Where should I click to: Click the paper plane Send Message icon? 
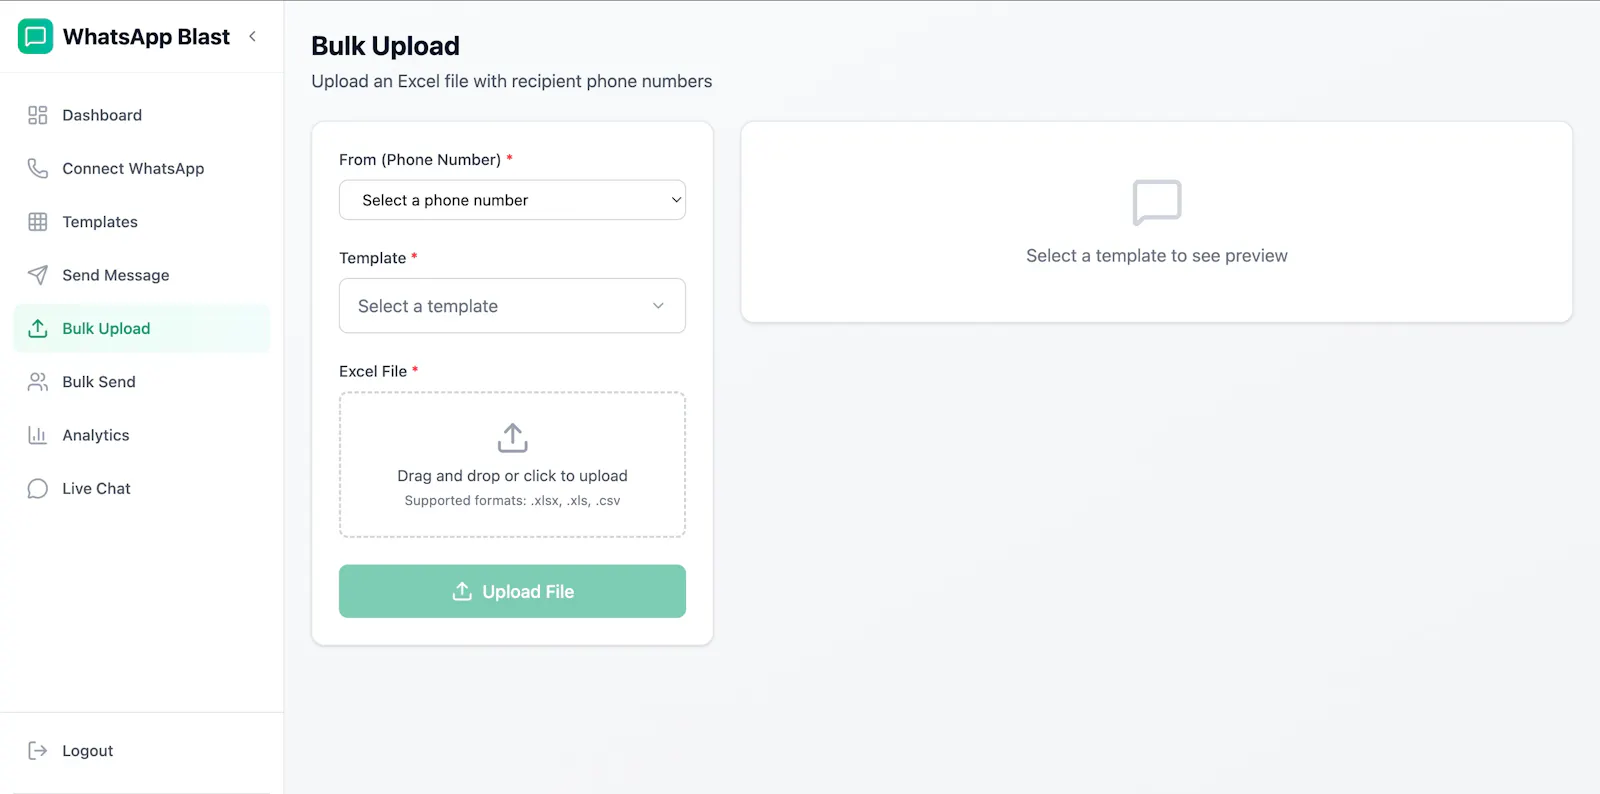38,275
